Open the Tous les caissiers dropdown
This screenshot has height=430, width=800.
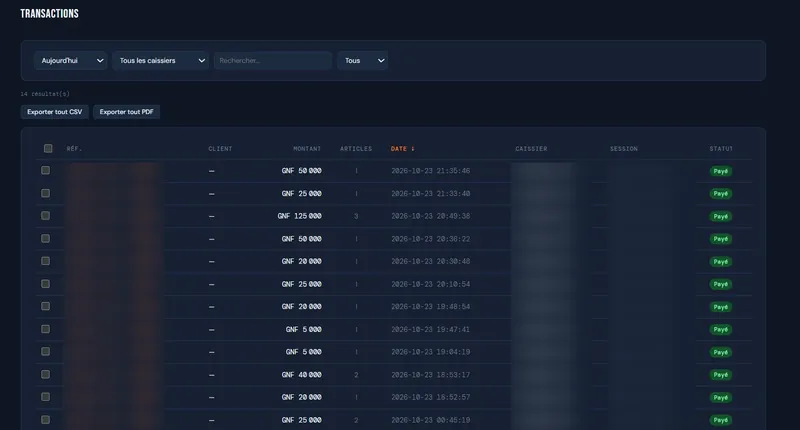(161, 61)
